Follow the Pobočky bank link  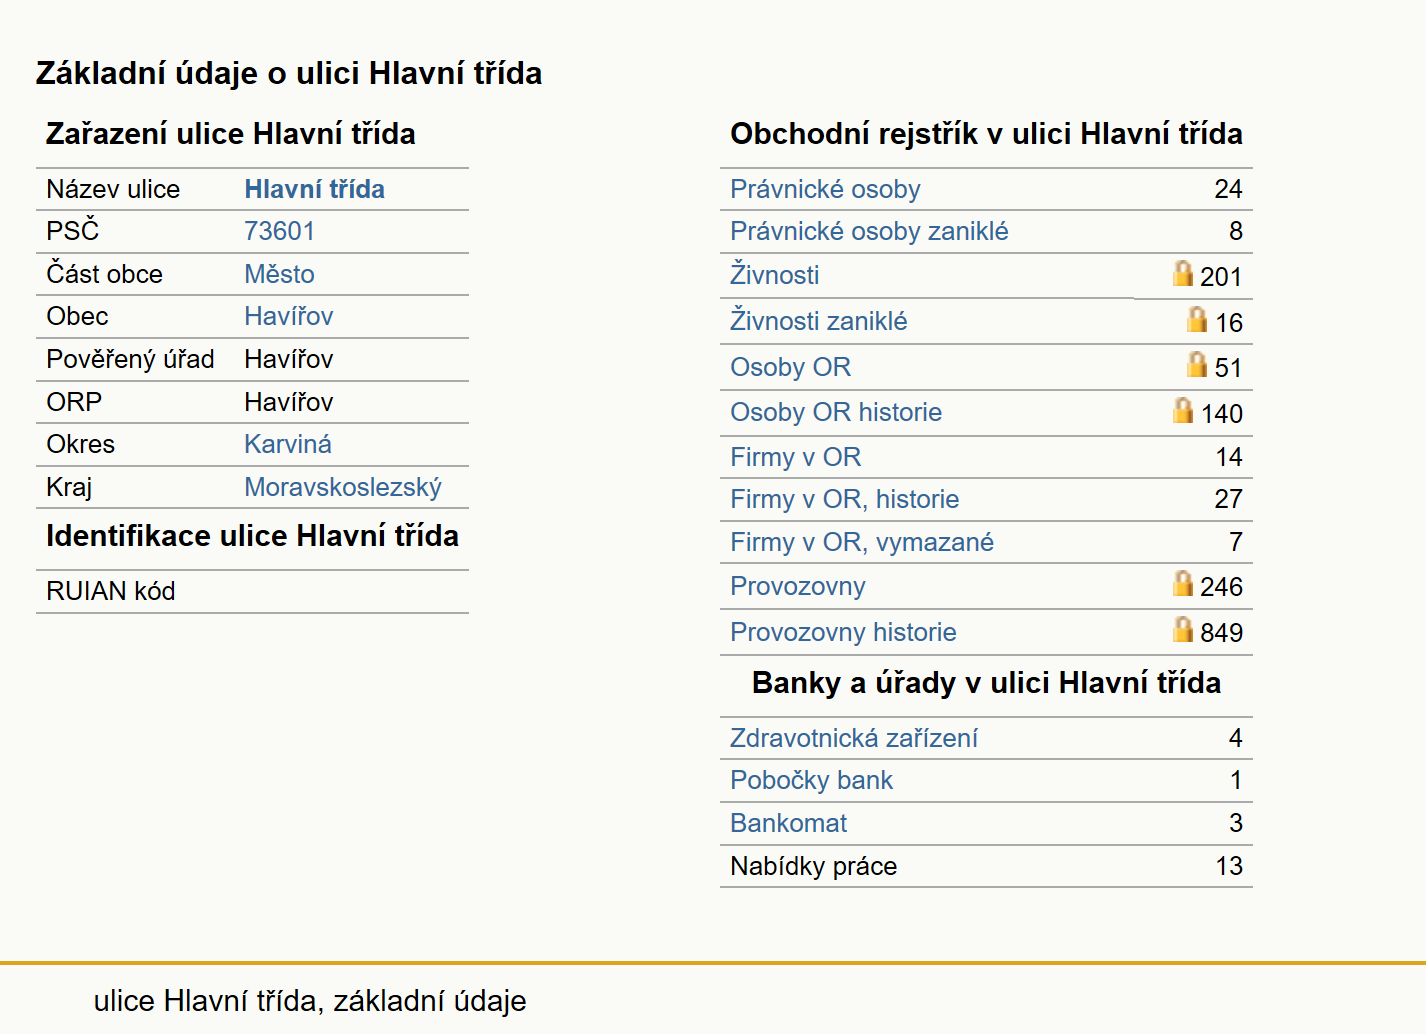coord(811,780)
